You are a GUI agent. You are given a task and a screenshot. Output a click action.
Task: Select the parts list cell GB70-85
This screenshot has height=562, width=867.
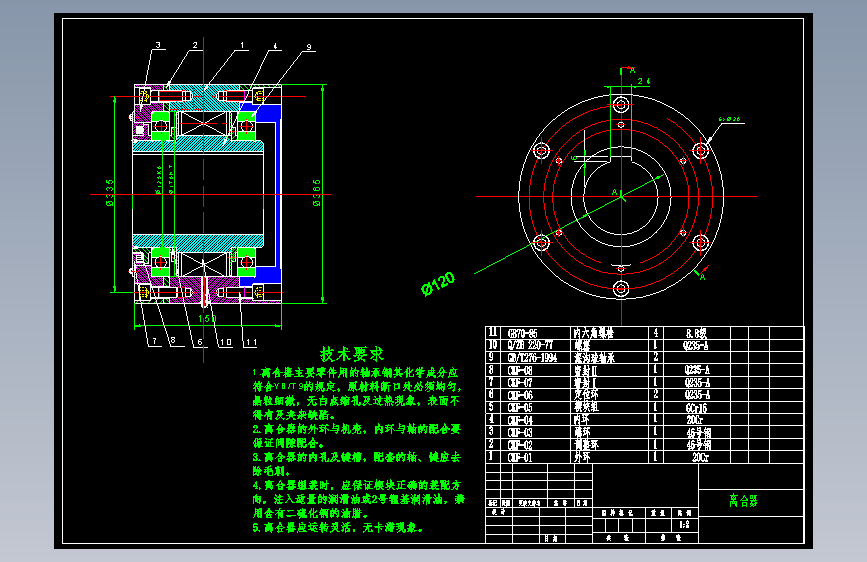523,334
